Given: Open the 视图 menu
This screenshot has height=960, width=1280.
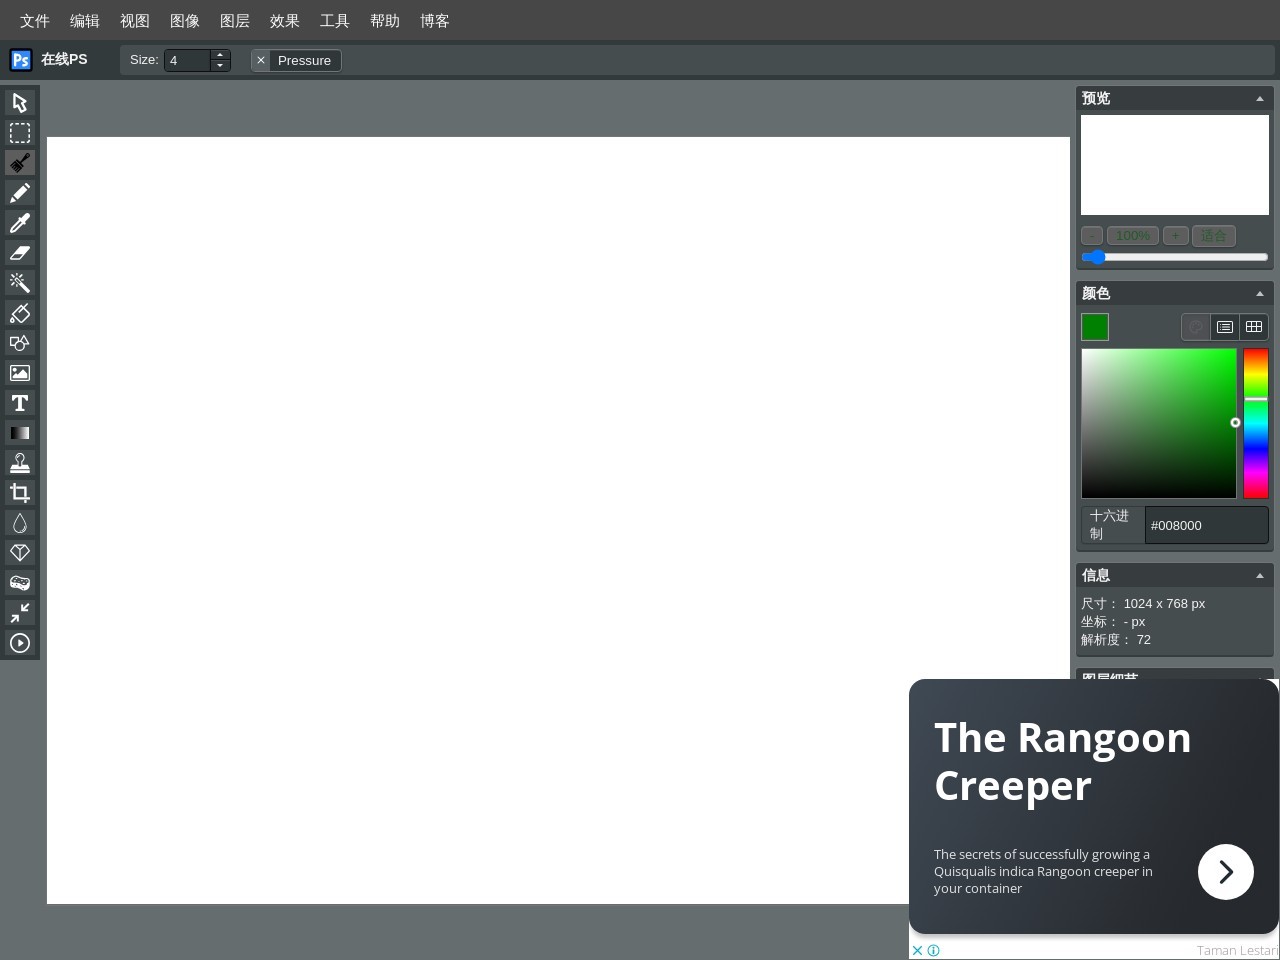Looking at the screenshot, I should click(x=135, y=21).
